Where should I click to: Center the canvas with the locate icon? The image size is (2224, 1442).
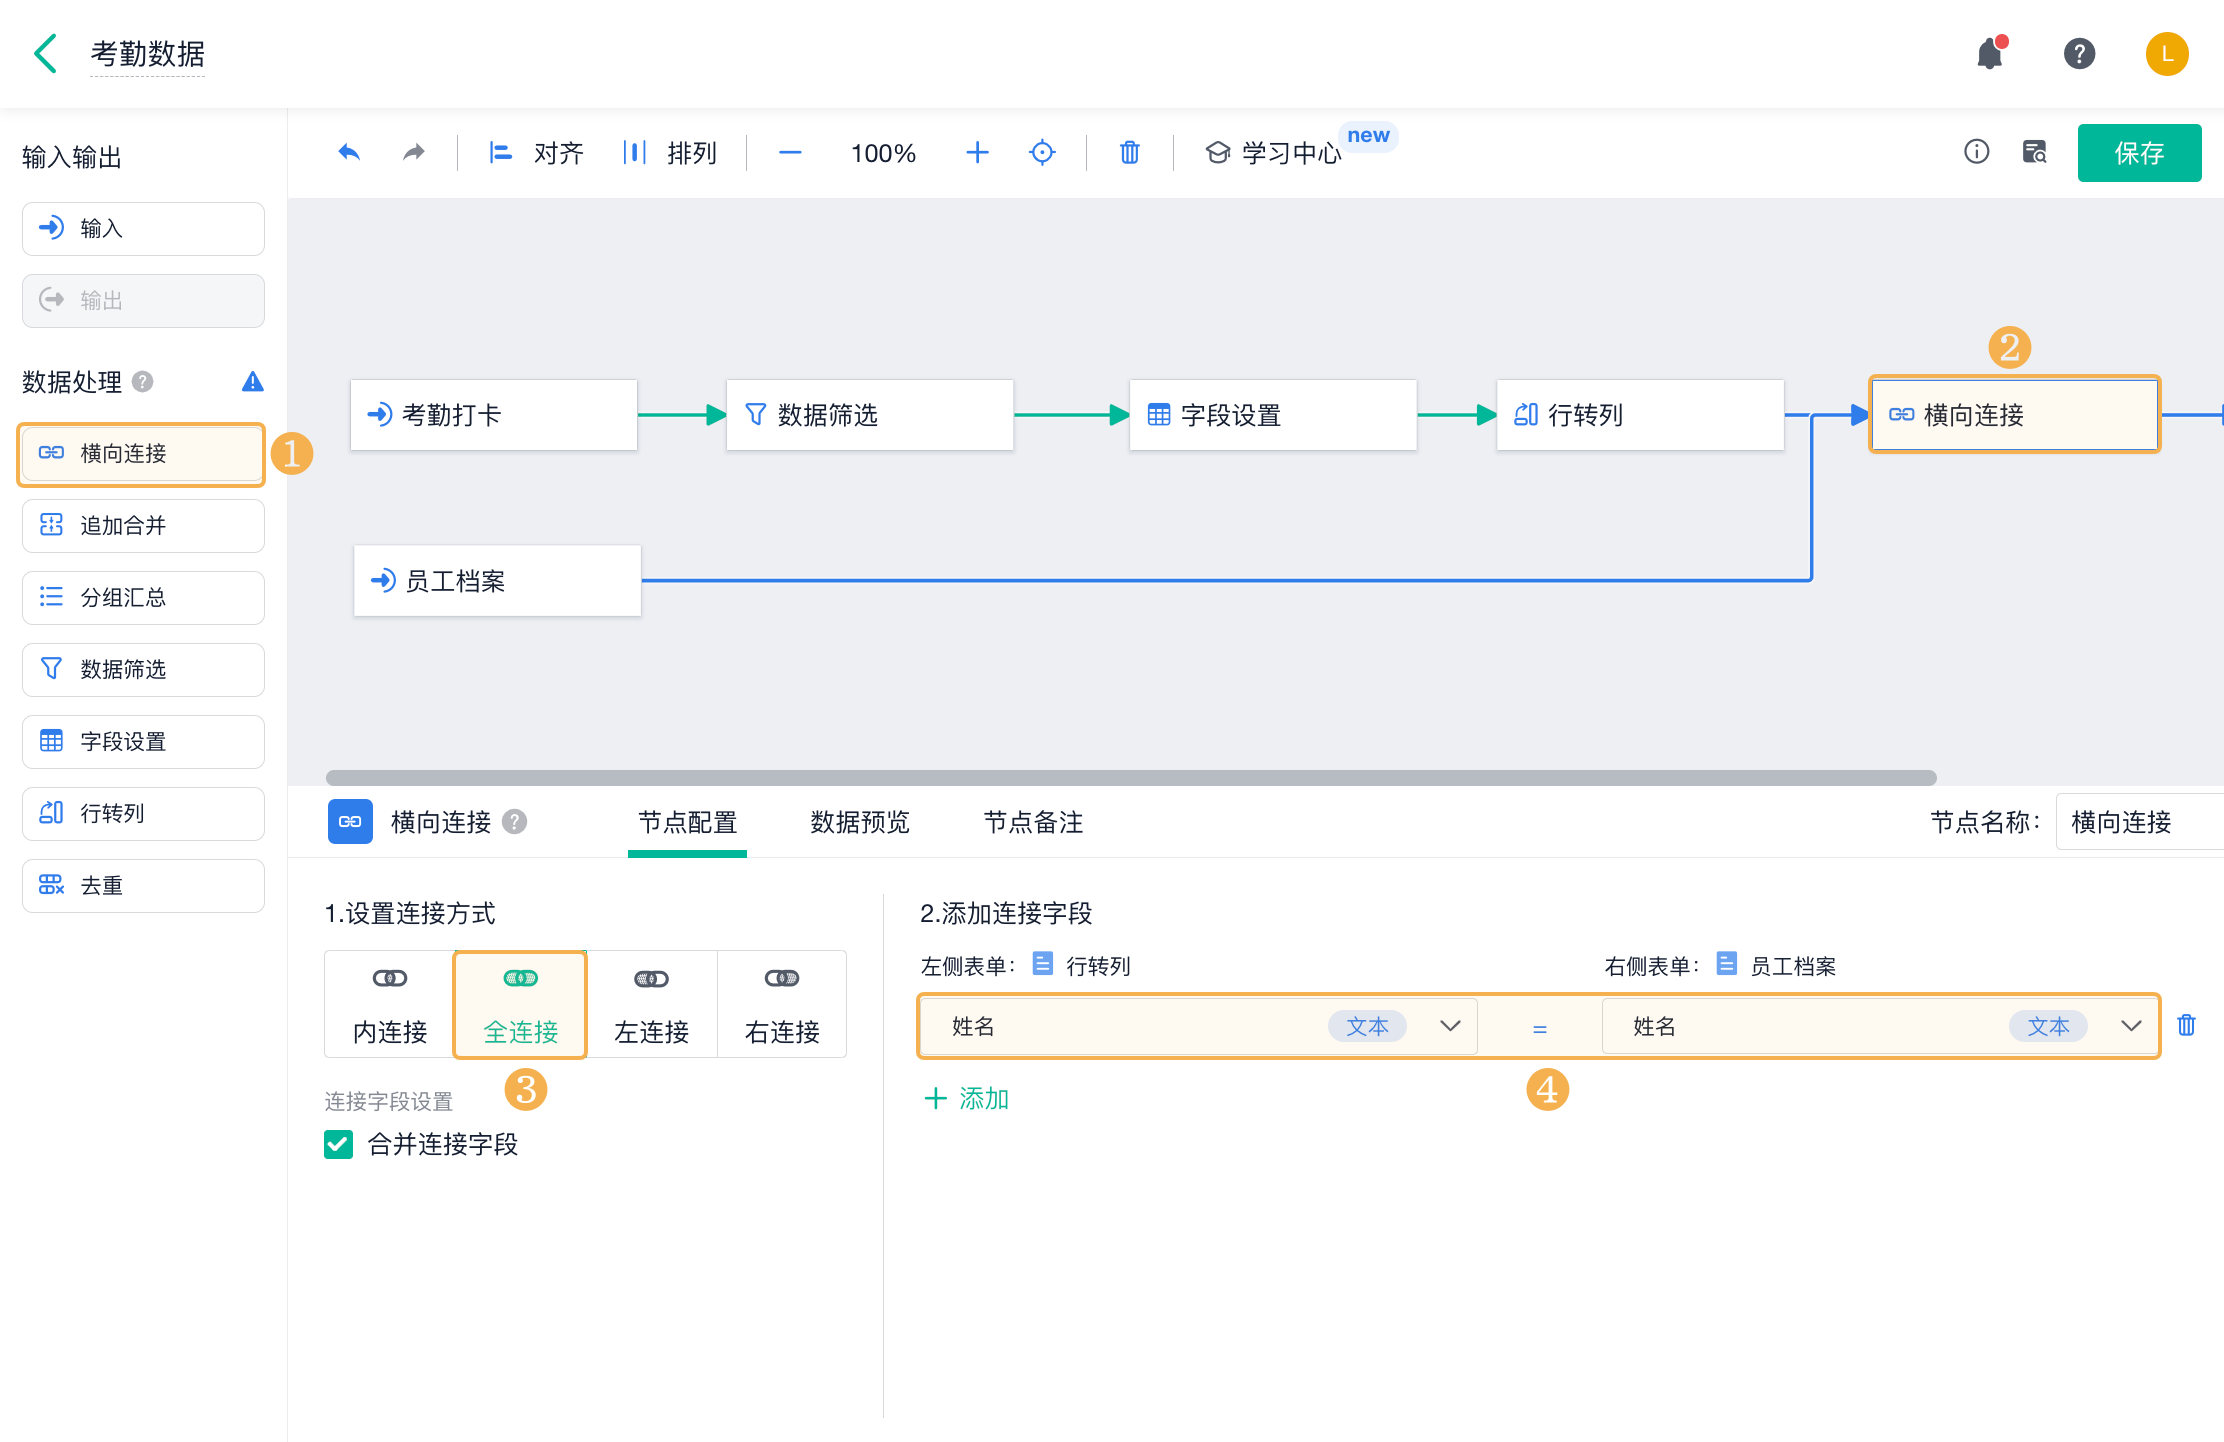pos(1042,152)
